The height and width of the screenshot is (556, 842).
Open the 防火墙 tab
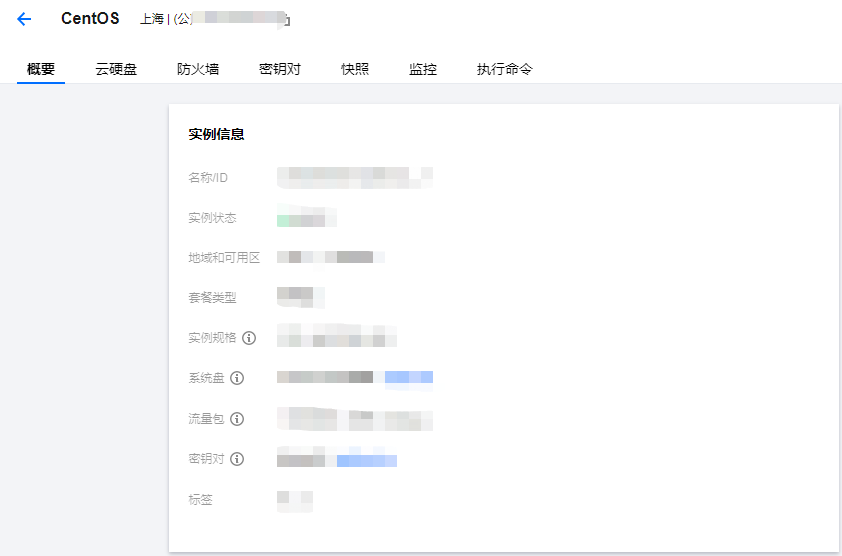point(198,69)
